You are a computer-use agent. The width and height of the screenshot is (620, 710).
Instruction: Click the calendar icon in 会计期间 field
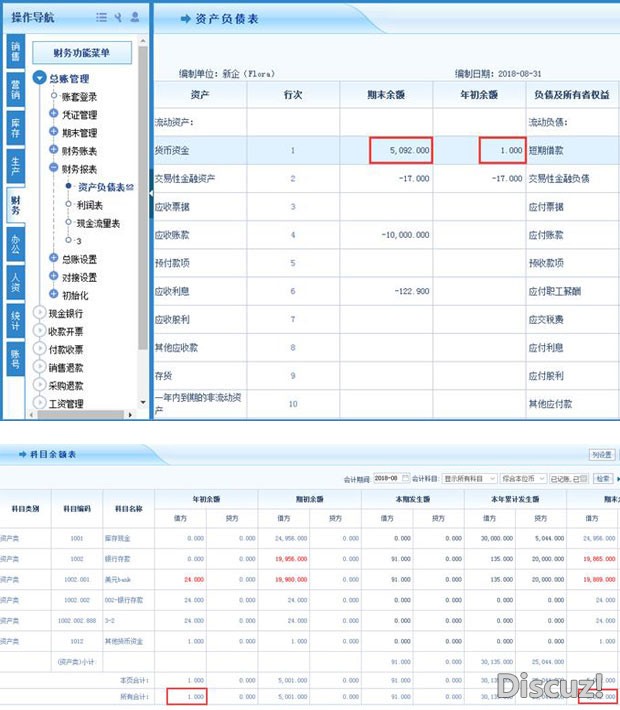pos(405,478)
